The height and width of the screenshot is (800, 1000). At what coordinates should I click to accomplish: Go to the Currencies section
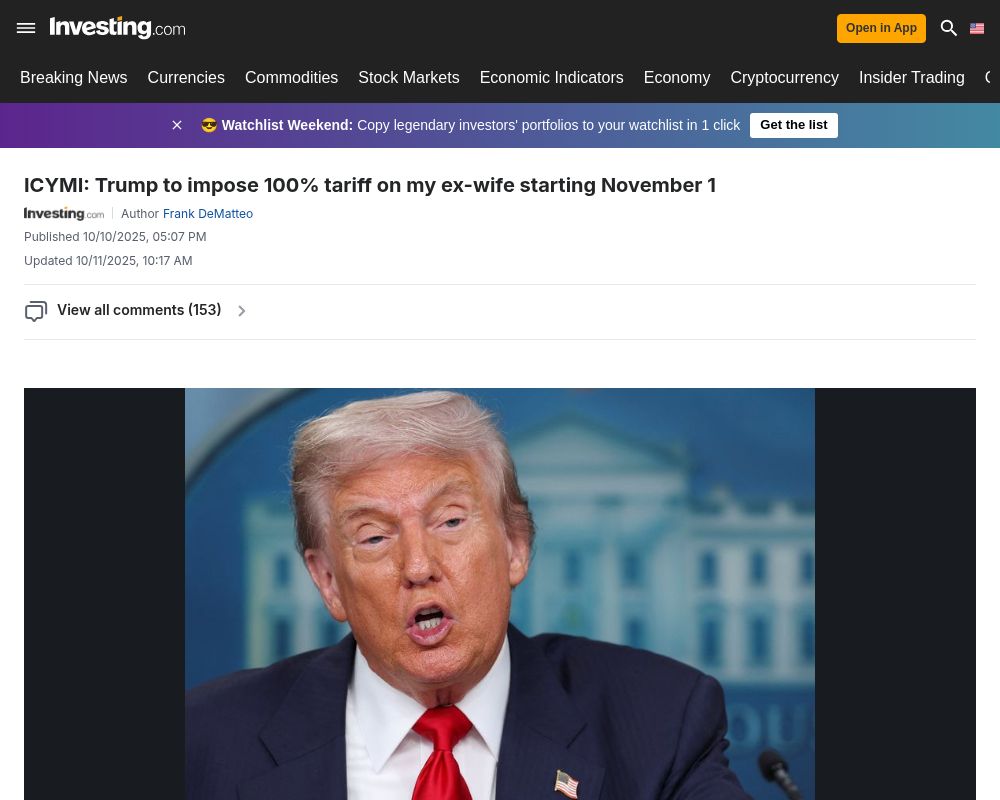pyautogui.click(x=186, y=77)
